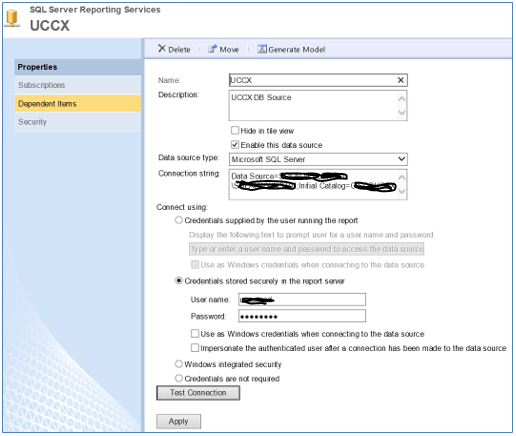Click the Delete X icon
This screenshot has height=436, width=516.
coord(162,49)
